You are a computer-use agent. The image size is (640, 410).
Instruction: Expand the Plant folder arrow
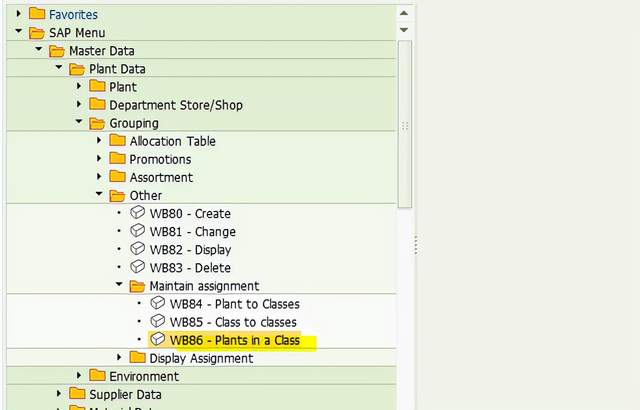coord(79,86)
